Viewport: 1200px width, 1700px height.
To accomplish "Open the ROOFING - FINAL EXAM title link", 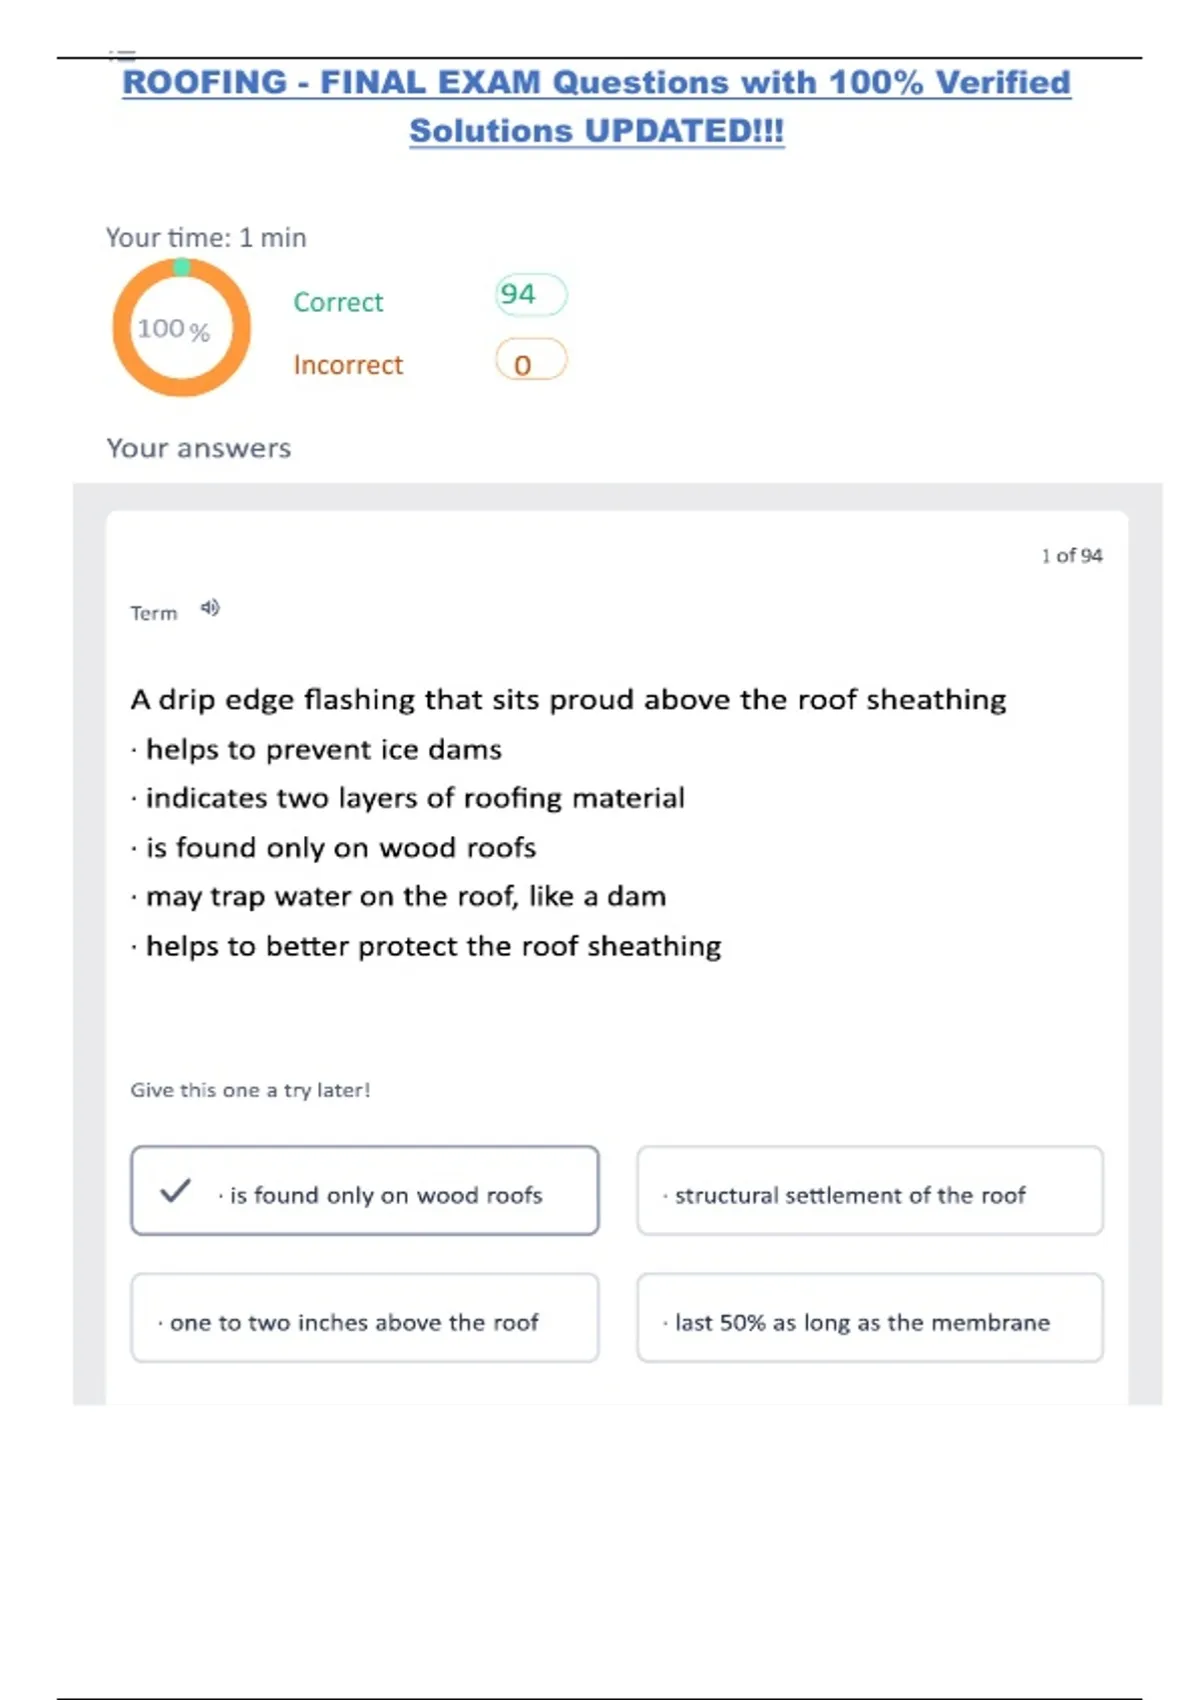I will [596, 82].
